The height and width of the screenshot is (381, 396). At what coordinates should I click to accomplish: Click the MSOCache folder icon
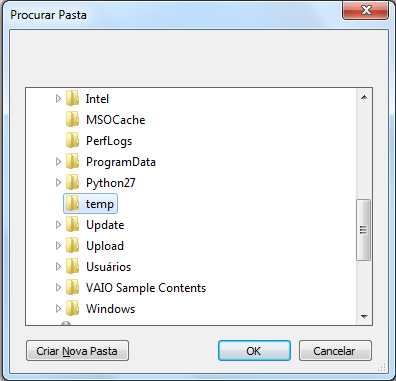coord(72,119)
